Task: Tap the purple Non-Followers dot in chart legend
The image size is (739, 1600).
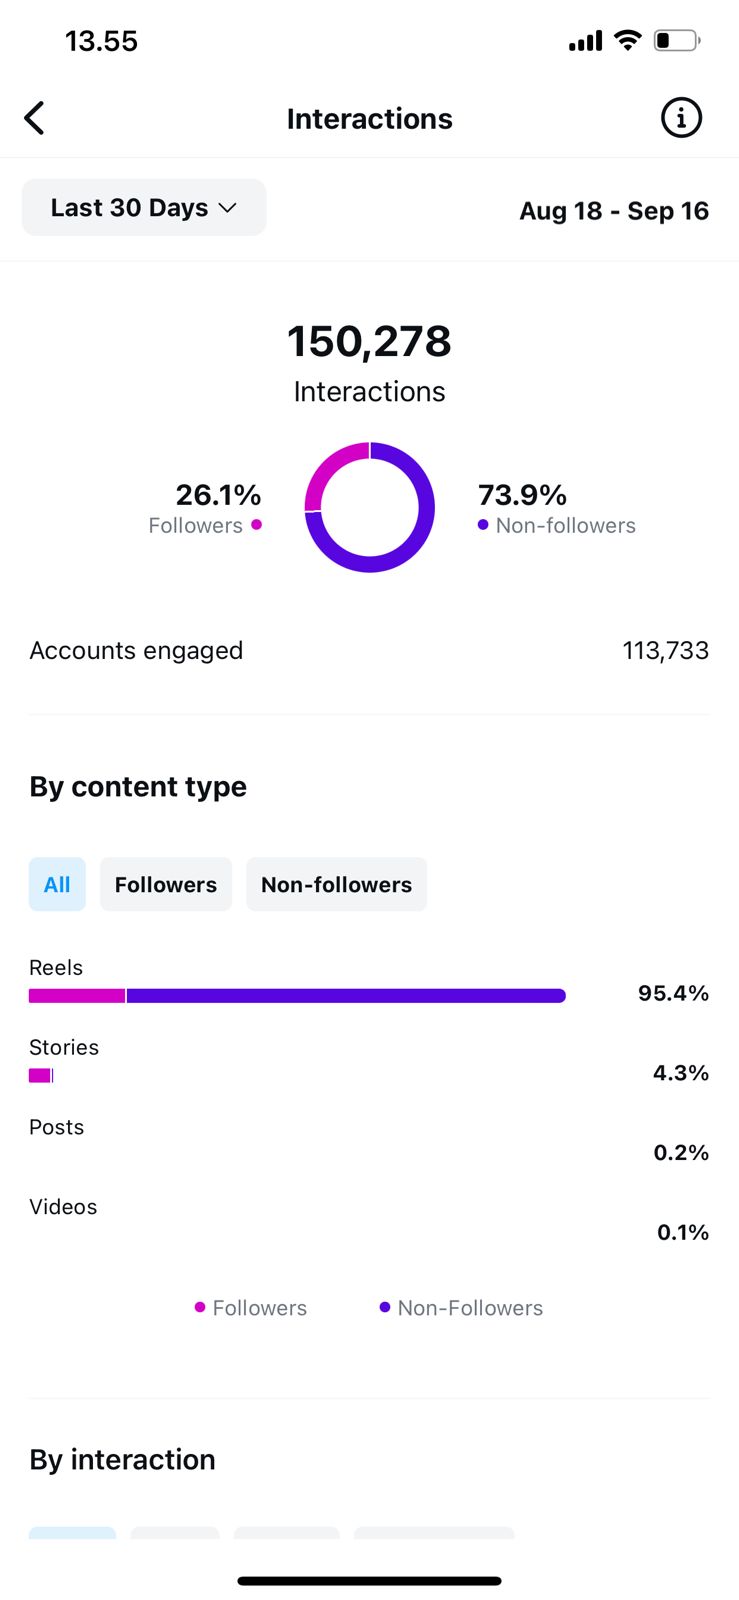Action: pyautogui.click(x=385, y=1307)
